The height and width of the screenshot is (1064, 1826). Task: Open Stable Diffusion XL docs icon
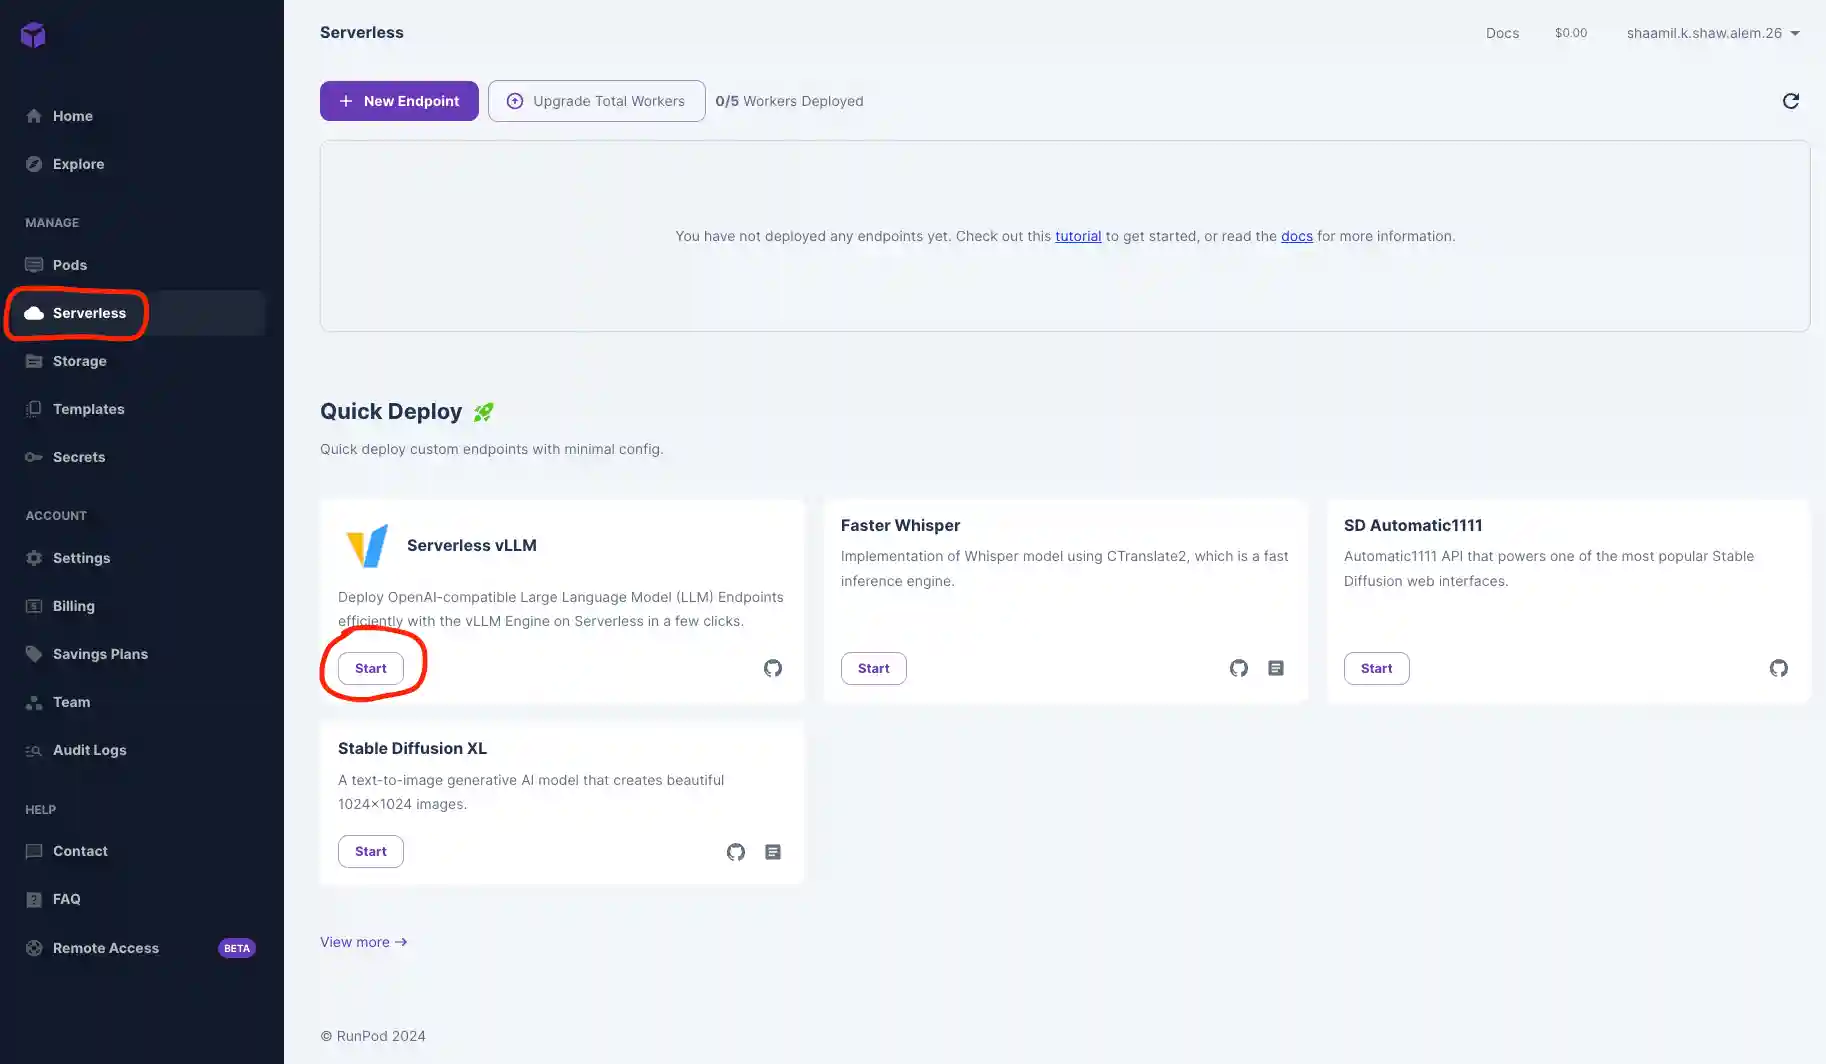(x=773, y=852)
